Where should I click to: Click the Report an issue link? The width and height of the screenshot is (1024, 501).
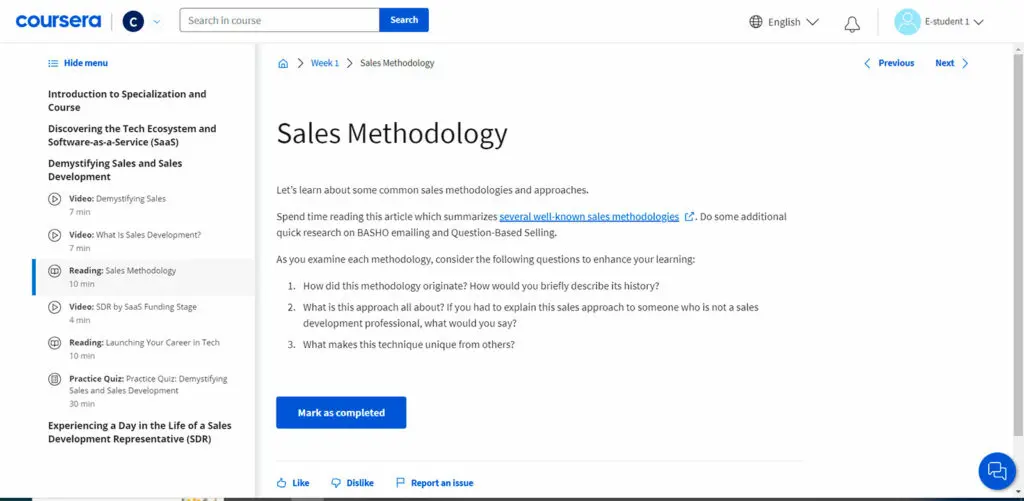[442, 483]
